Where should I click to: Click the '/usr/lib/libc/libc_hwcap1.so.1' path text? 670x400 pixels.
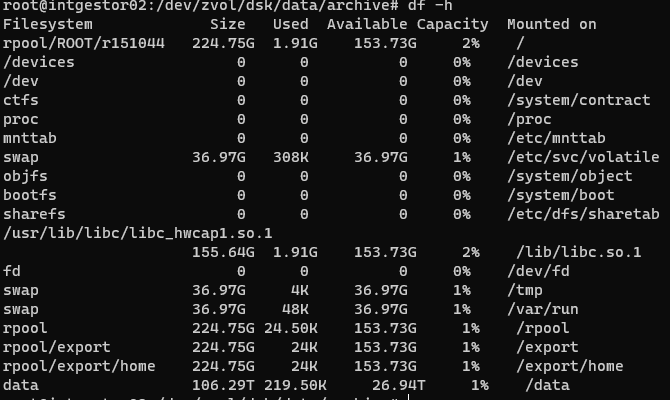[x=138, y=233]
